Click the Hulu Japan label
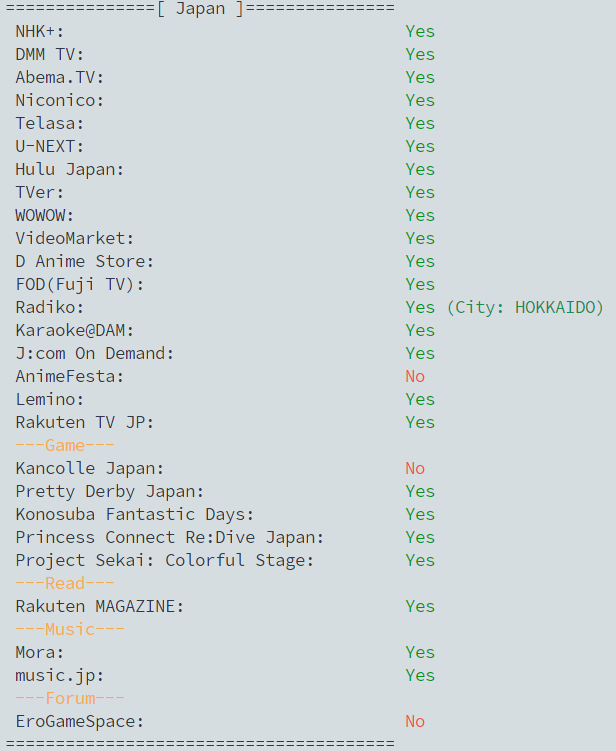 (70, 170)
